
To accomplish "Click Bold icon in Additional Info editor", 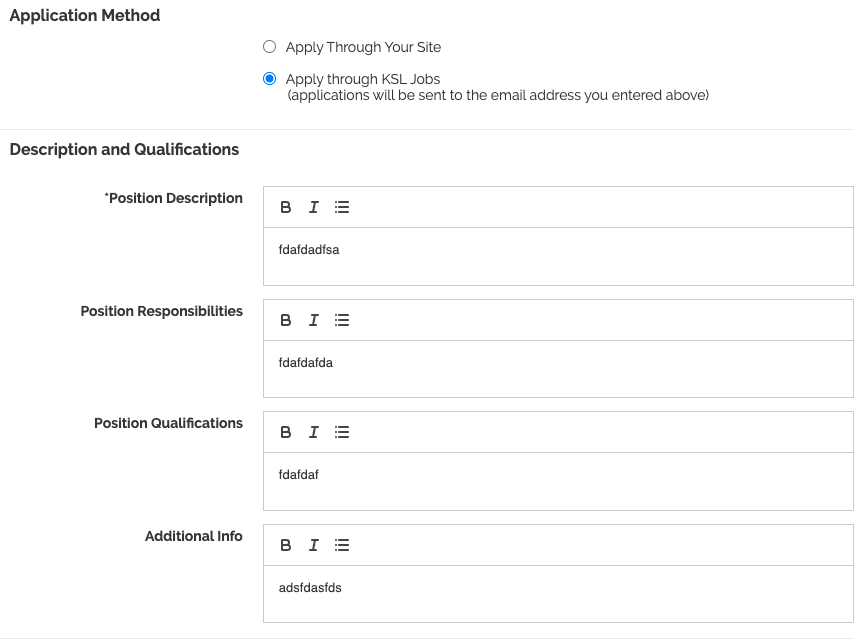I will (285, 545).
